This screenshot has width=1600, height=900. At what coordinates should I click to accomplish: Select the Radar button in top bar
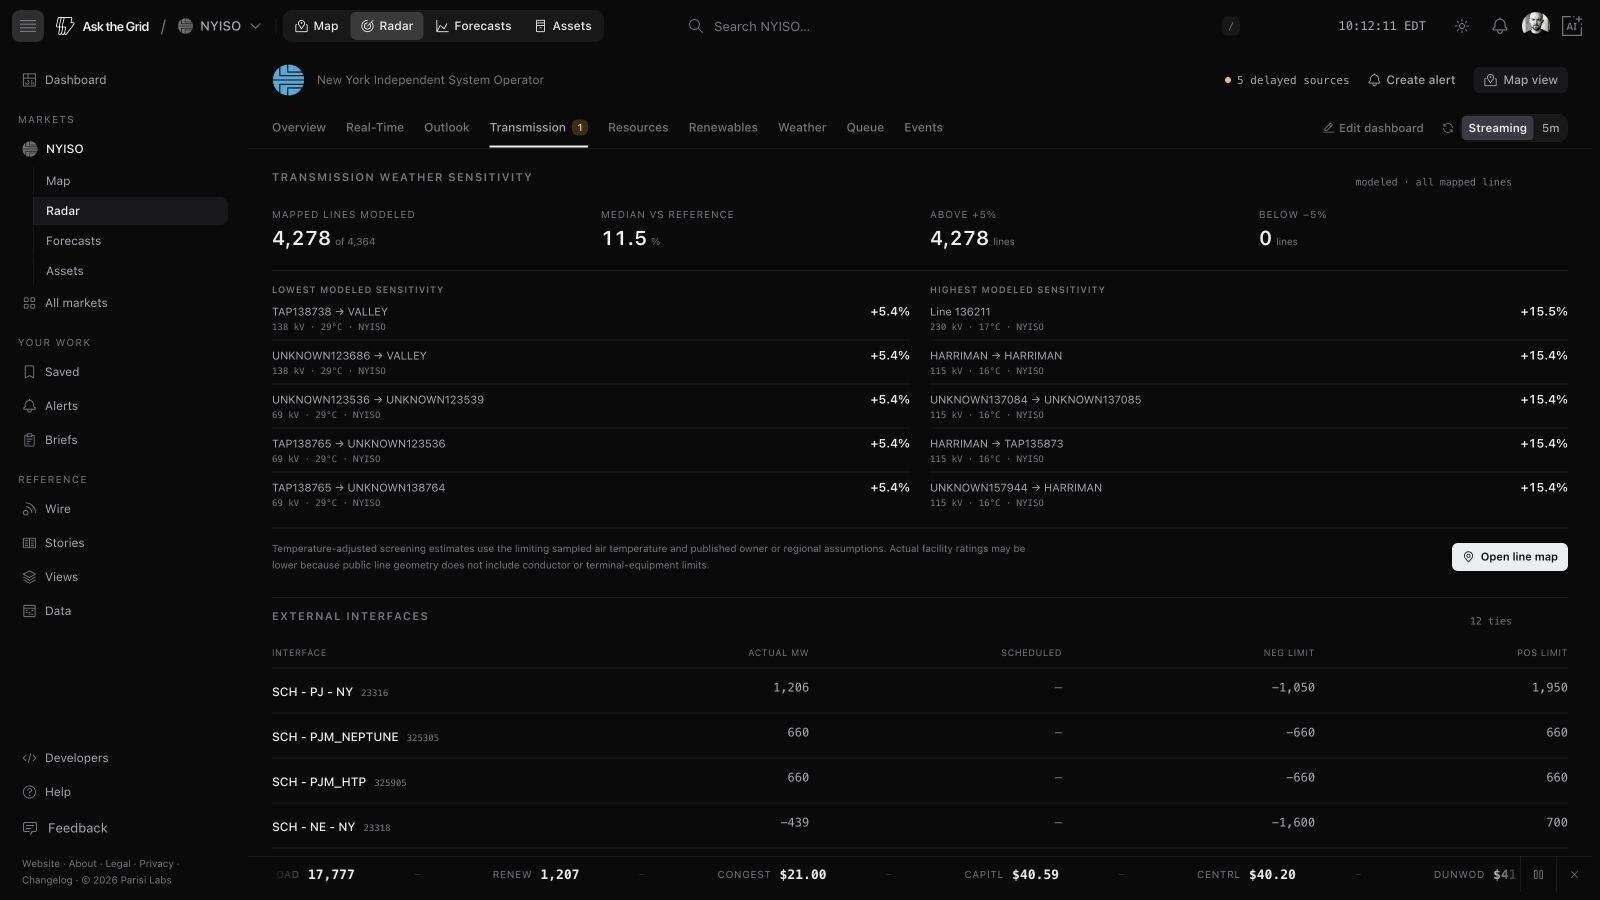pos(387,26)
